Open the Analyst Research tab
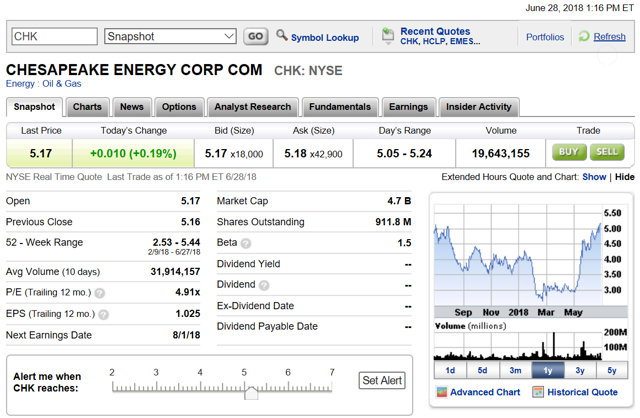The width and height of the screenshot is (640, 418). coord(253,107)
